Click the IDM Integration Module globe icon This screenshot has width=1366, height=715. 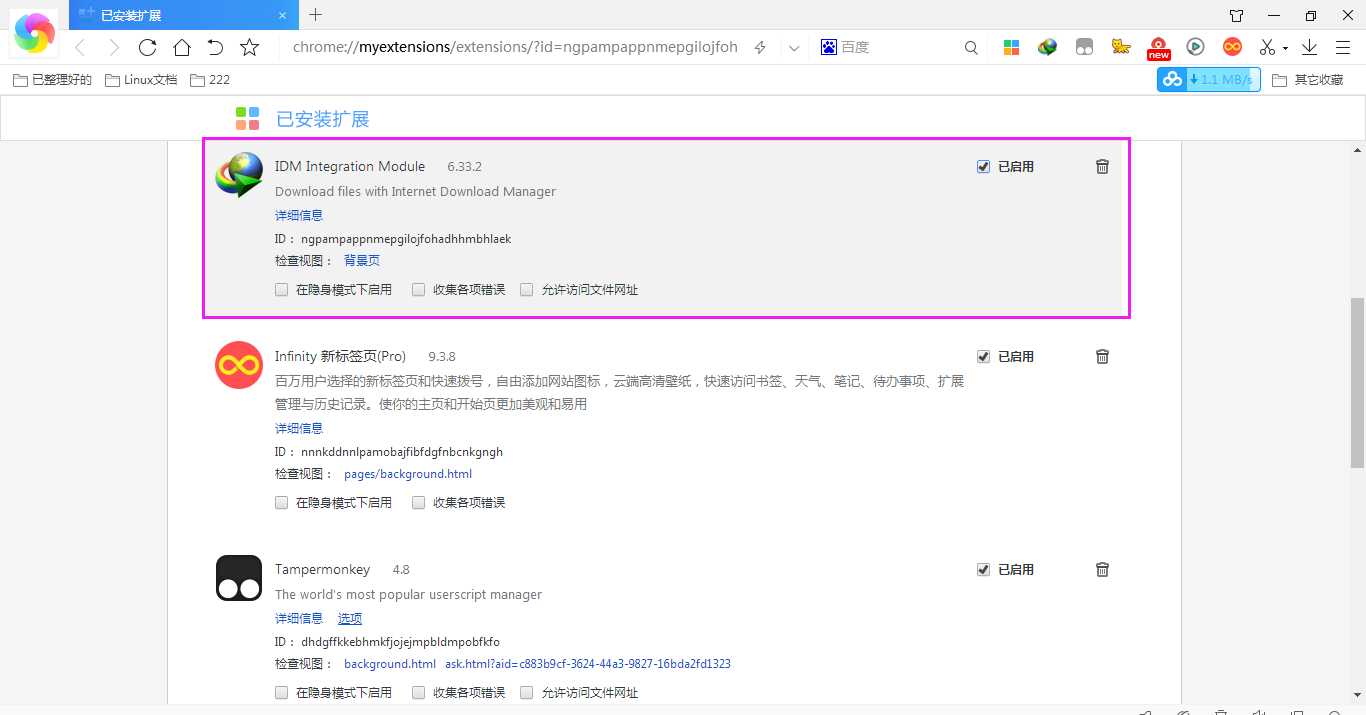(x=239, y=176)
